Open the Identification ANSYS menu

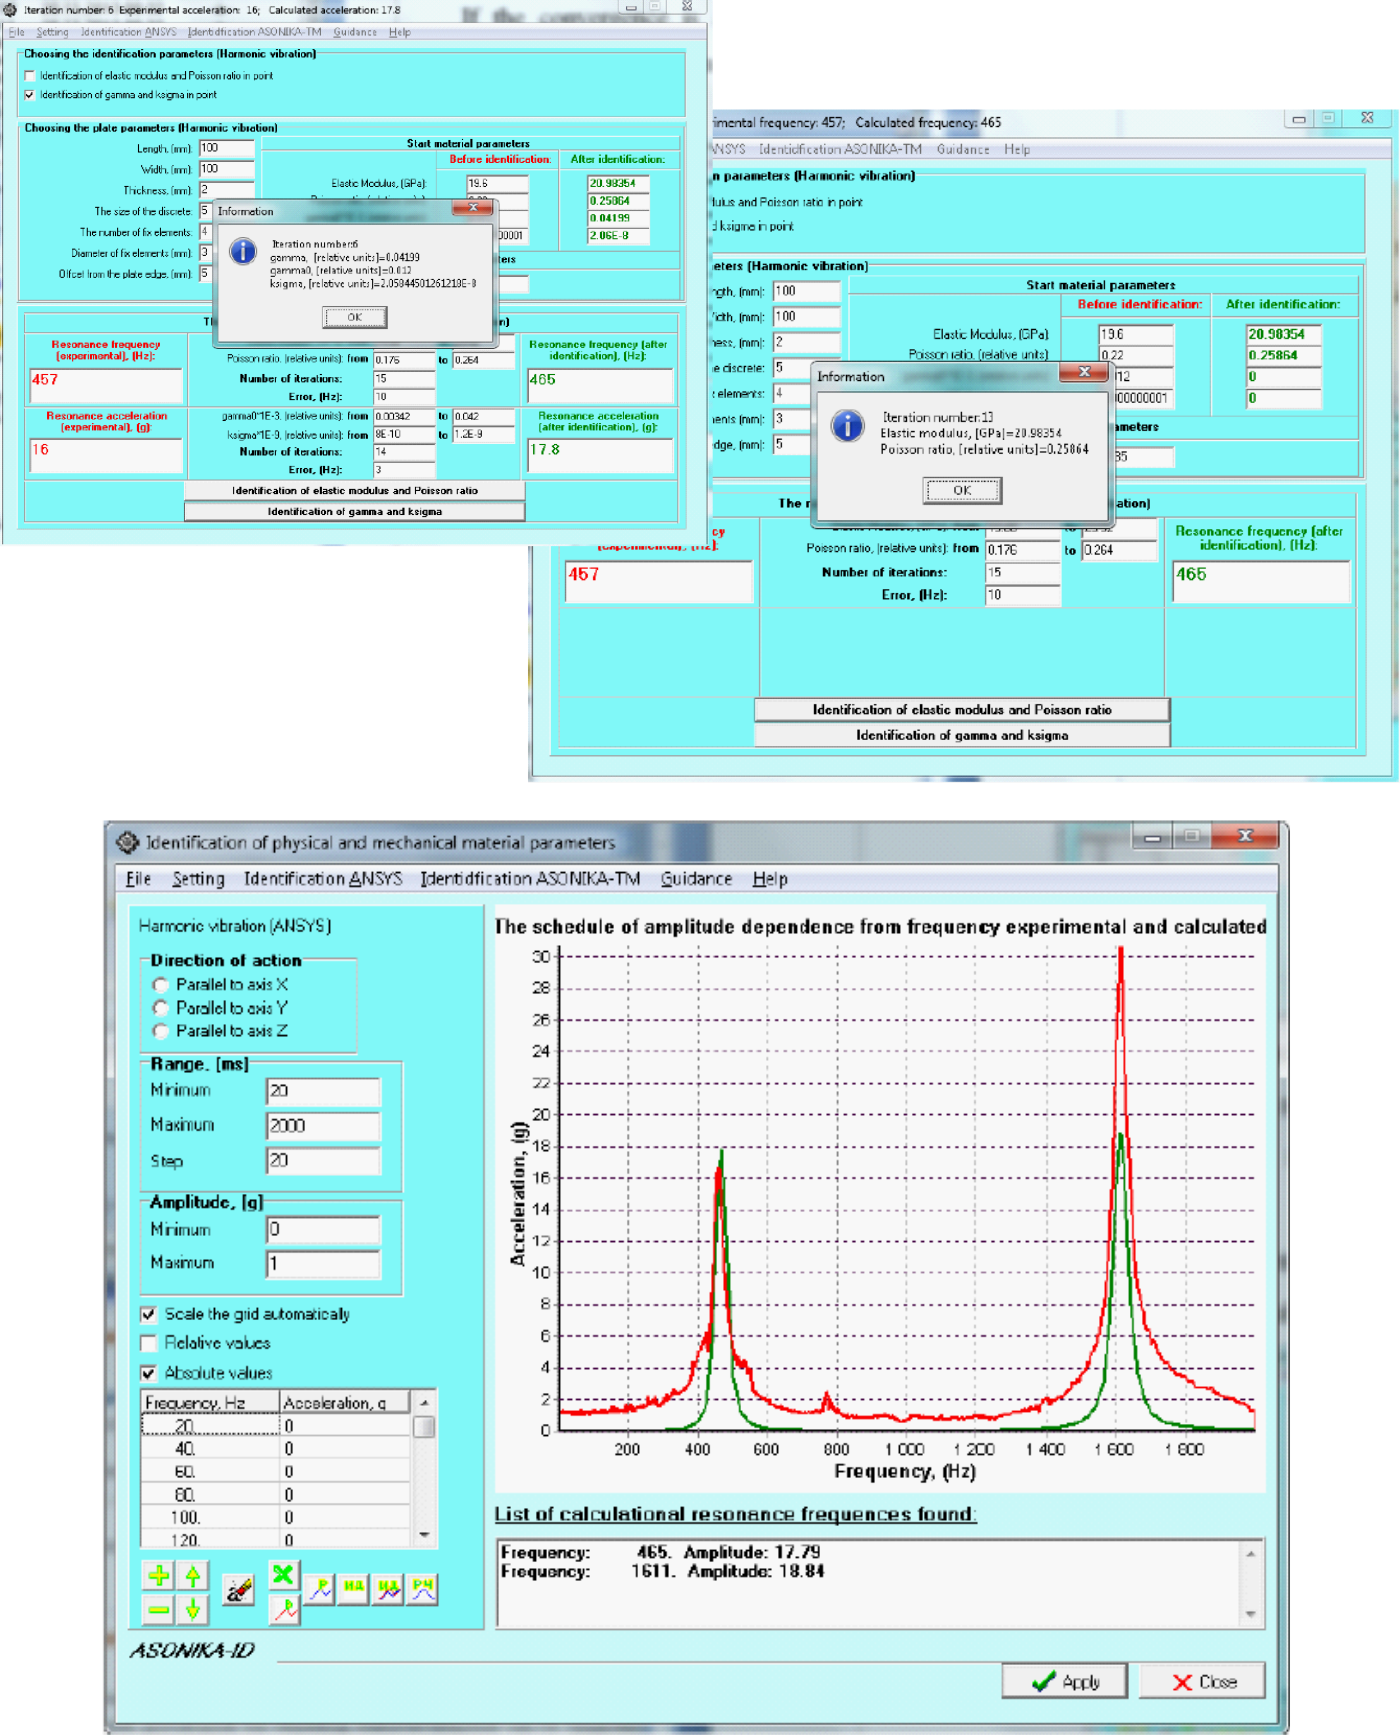coord(323,878)
